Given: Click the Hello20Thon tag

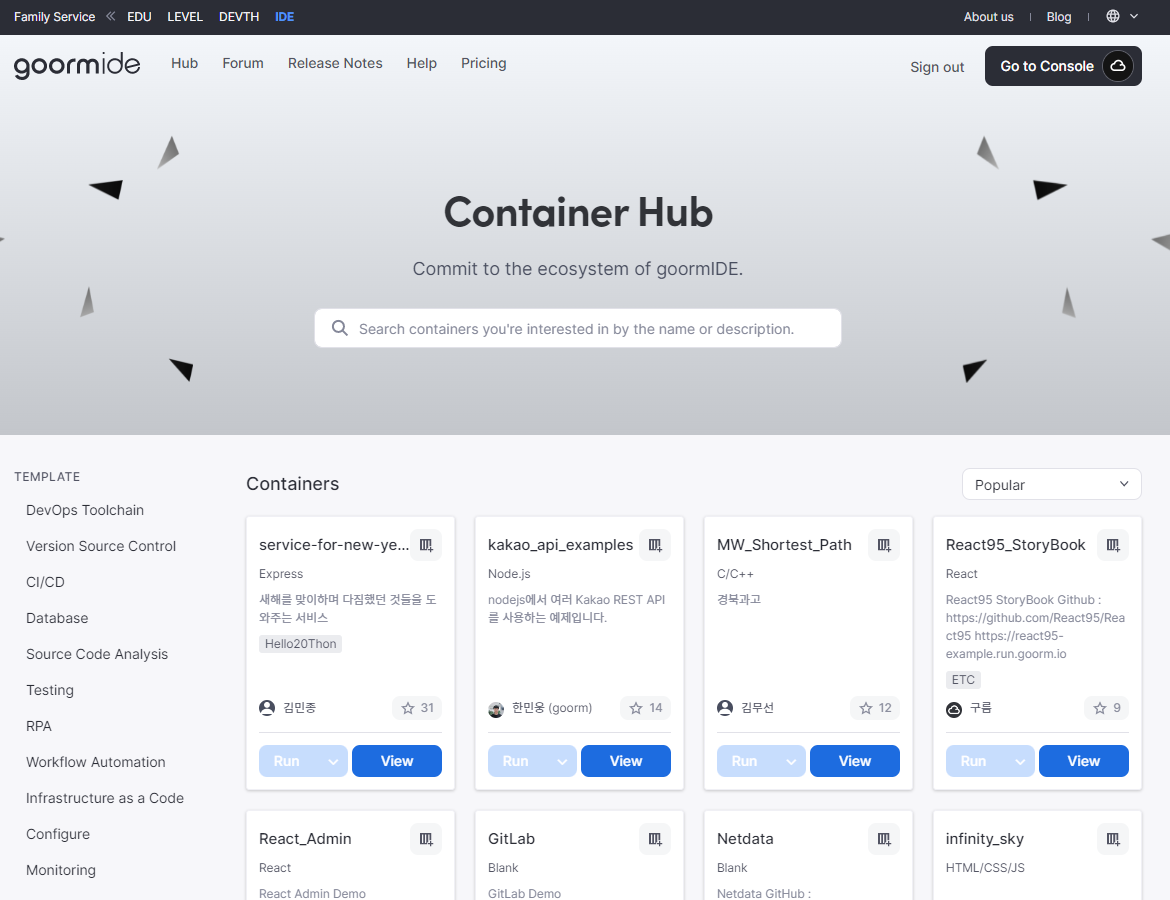Looking at the screenshot, I should point(301,644).
